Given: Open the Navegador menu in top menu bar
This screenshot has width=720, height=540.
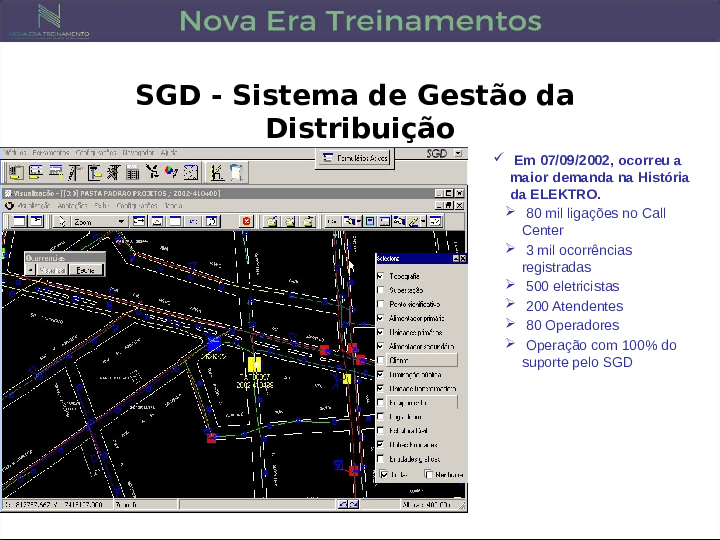Looking at the screenshot, I should point(138,152).
